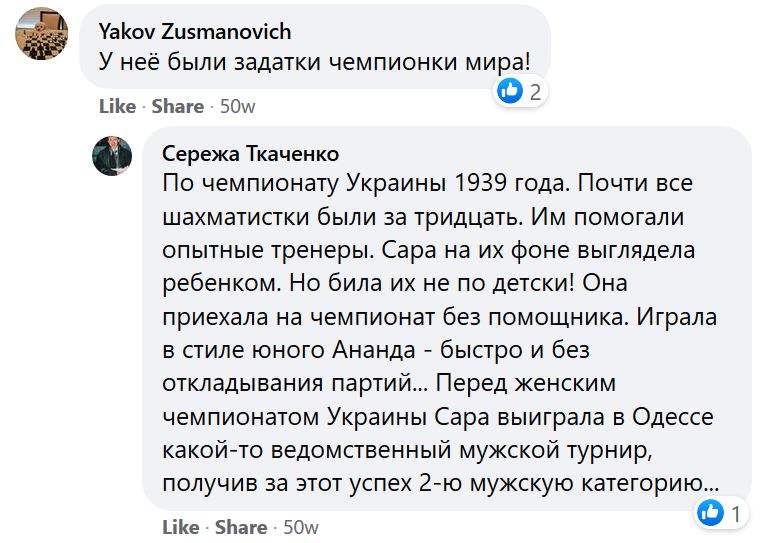Like Сережа Ткаченко's reply

[x=180, y=526]
